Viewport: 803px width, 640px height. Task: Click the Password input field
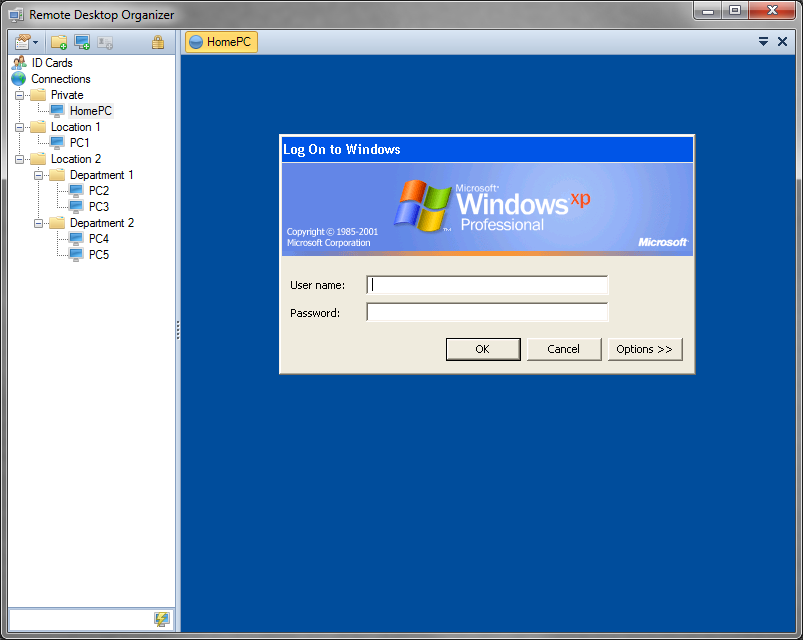(x=487, y=313)
